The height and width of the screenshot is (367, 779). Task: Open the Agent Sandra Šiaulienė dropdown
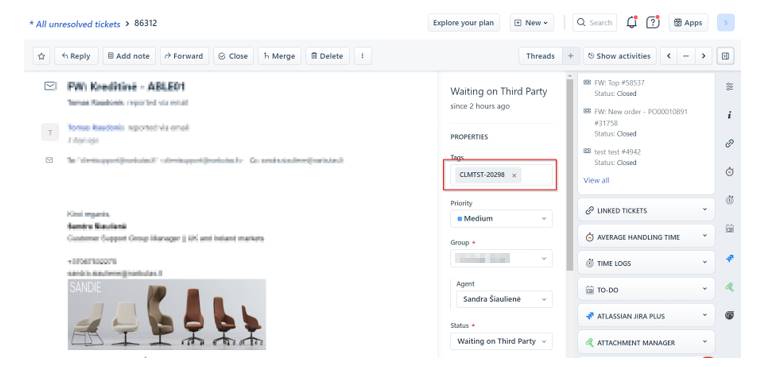click(504, 299)
